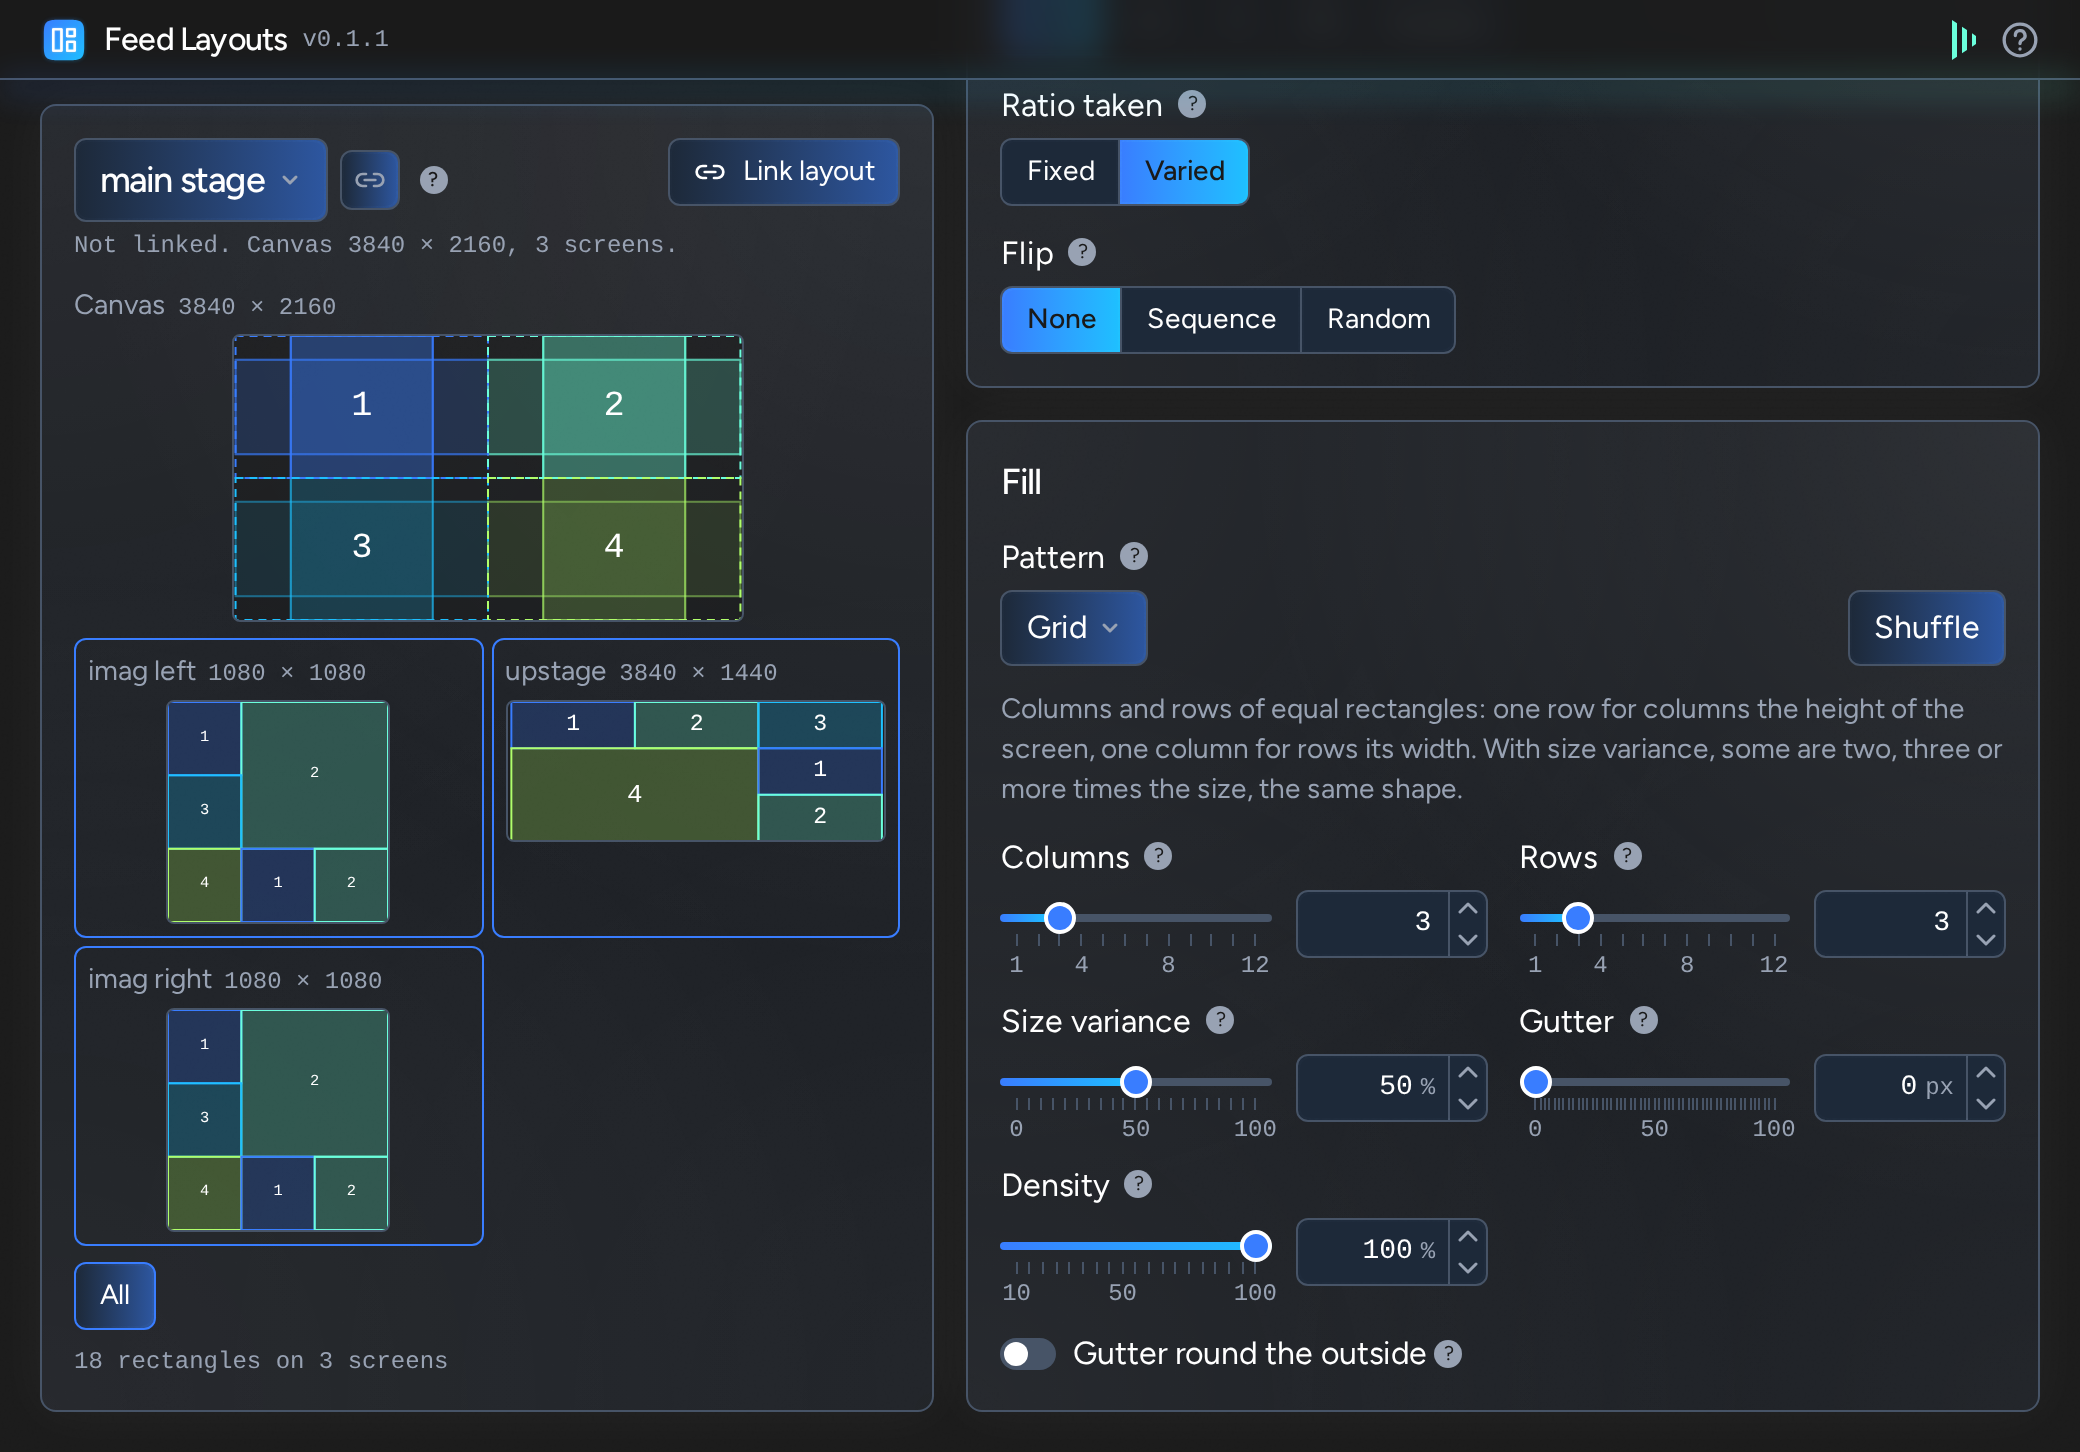Increase Size variance with up arrow

click(1468, 1072)
